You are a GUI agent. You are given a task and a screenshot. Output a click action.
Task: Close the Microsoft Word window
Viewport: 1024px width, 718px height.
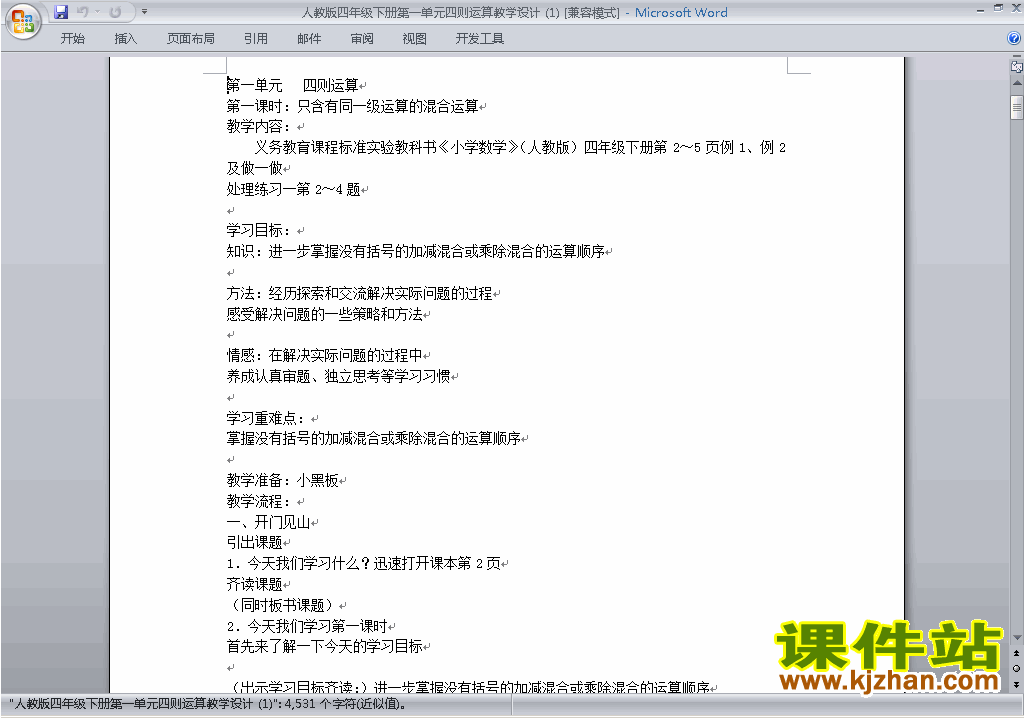click(1016, 8)
